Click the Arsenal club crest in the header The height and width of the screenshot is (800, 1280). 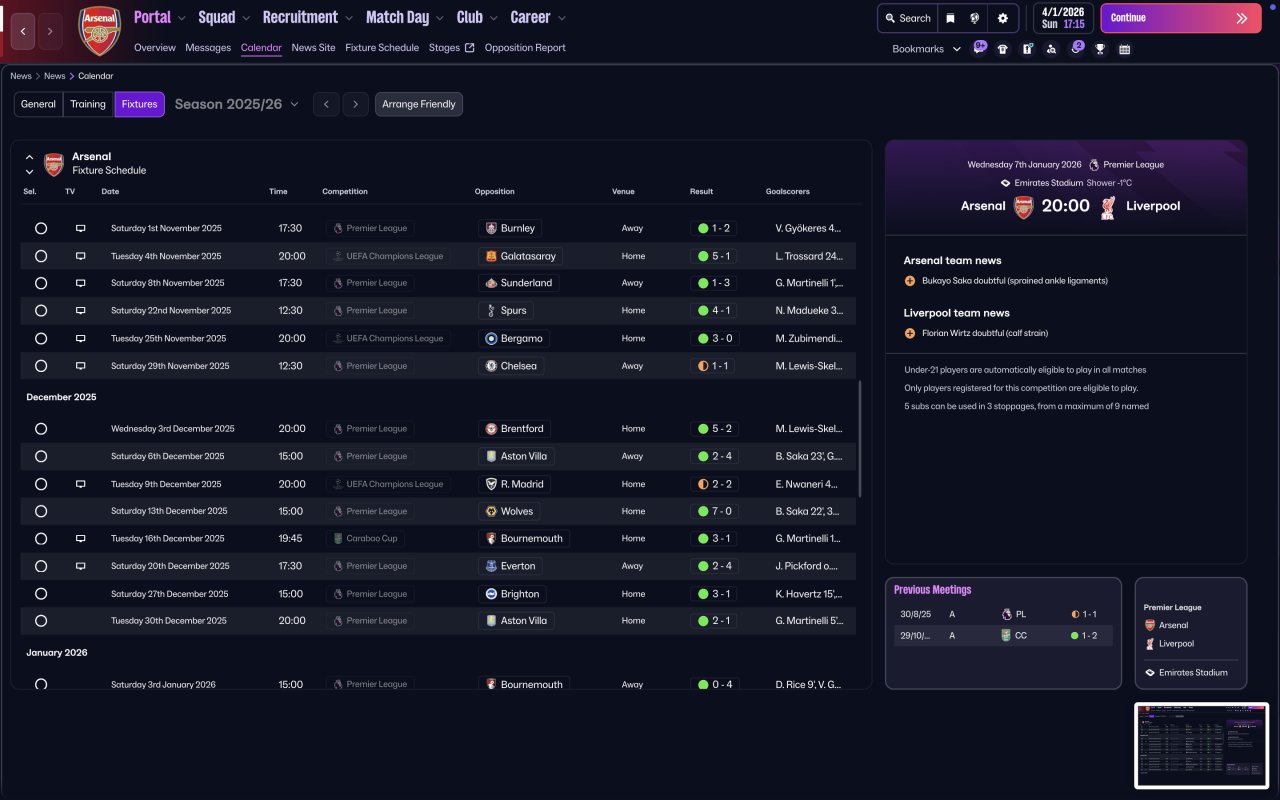[x=100, y=31]
